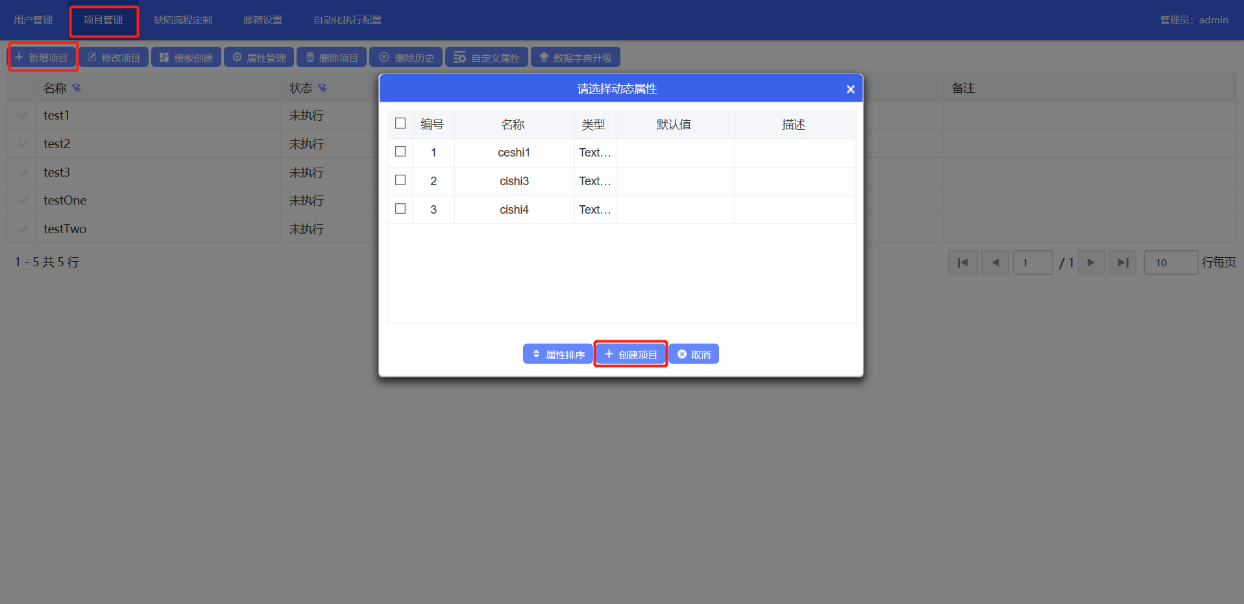Open the 自动化执行配置 tab

click(347, 20)
